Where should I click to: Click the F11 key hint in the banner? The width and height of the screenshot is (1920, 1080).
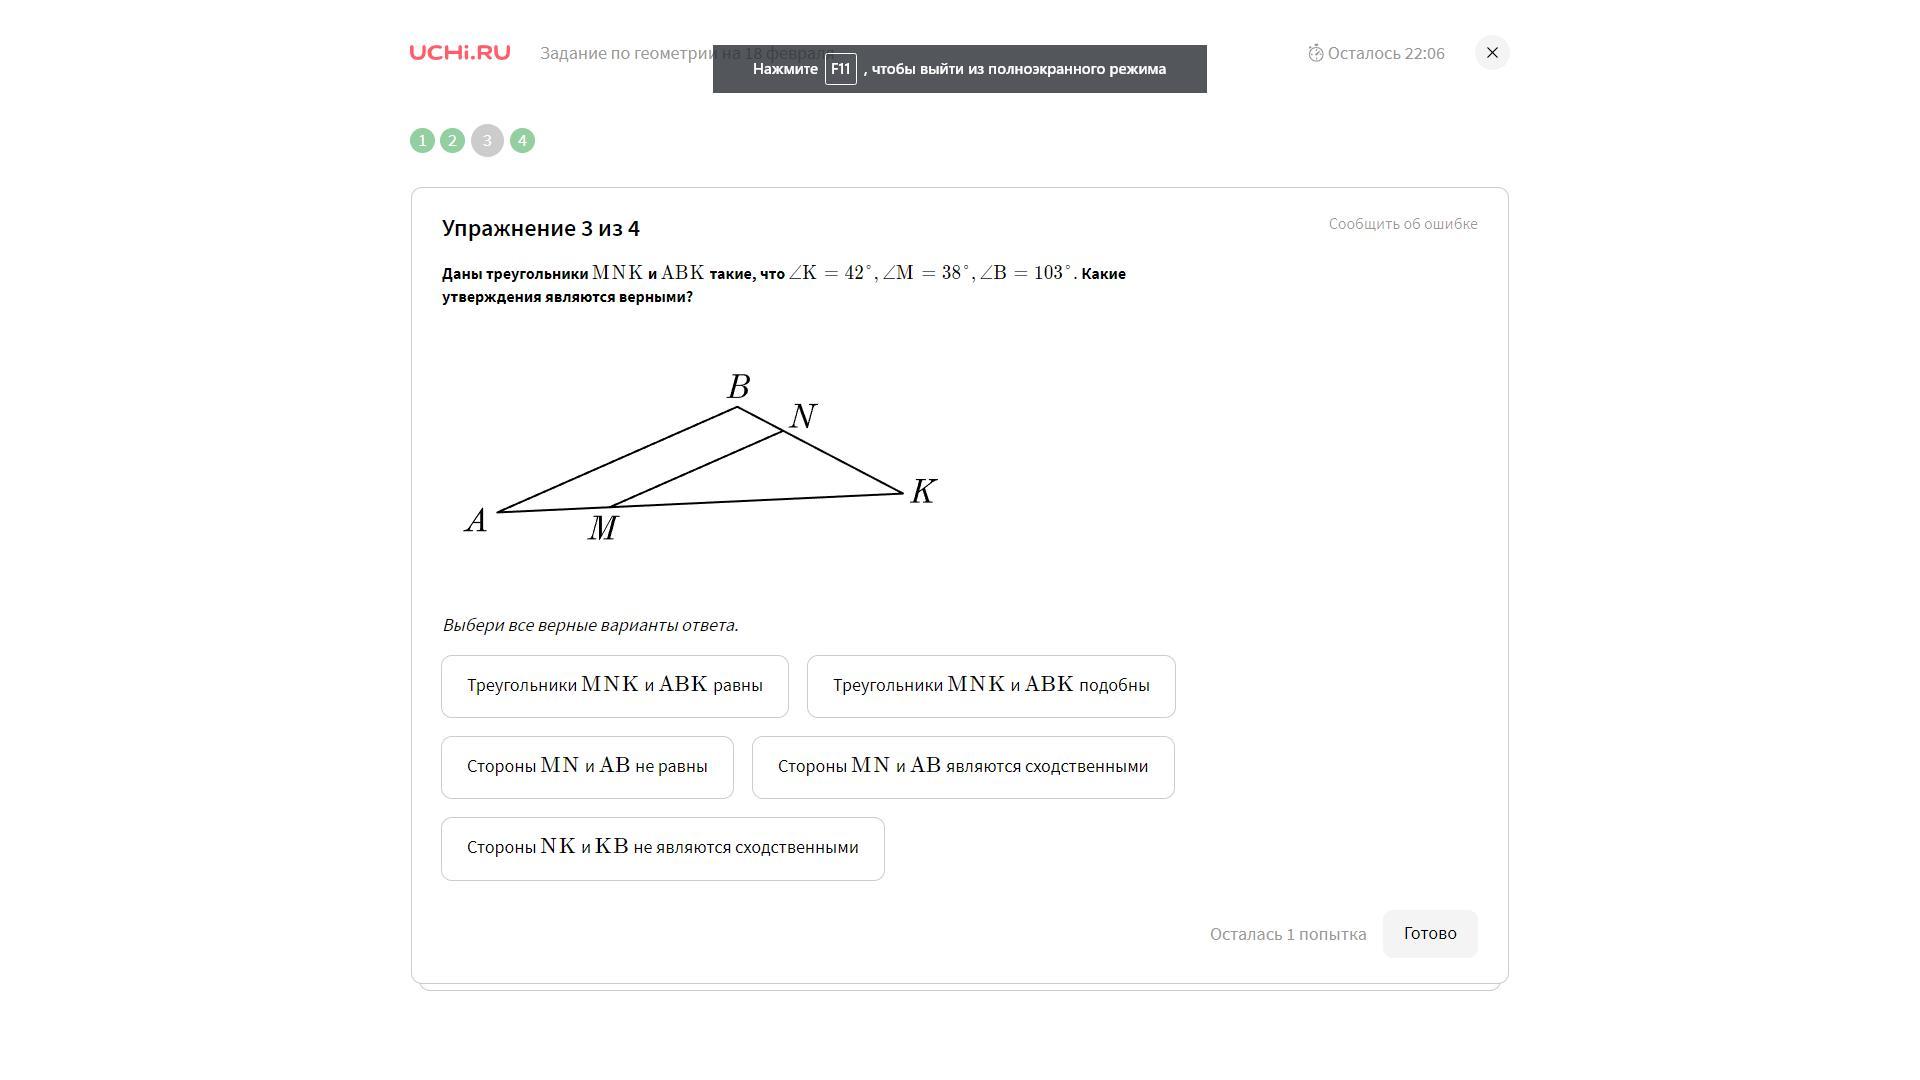tap(840, 69)
